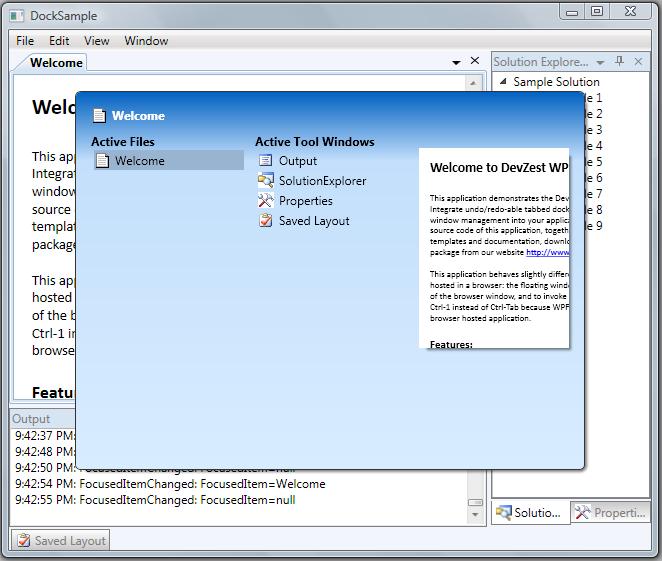Collapse the Sample Solution tree node
Screen dimensions: 662x561
503,81
